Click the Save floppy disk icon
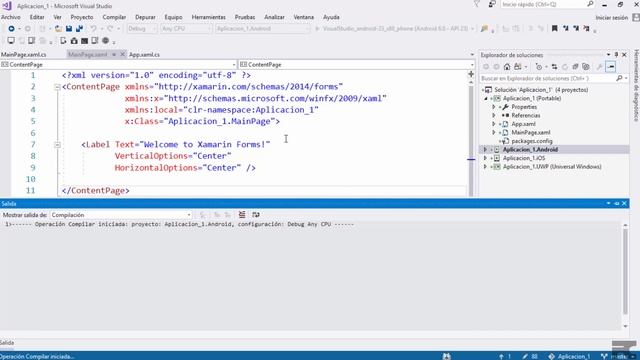This screenshot has width=640, height=360. pos(69,29)
